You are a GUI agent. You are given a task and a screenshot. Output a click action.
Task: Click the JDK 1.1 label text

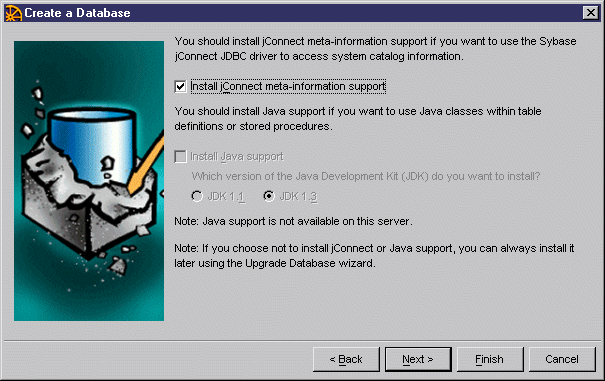click(226, 197)
